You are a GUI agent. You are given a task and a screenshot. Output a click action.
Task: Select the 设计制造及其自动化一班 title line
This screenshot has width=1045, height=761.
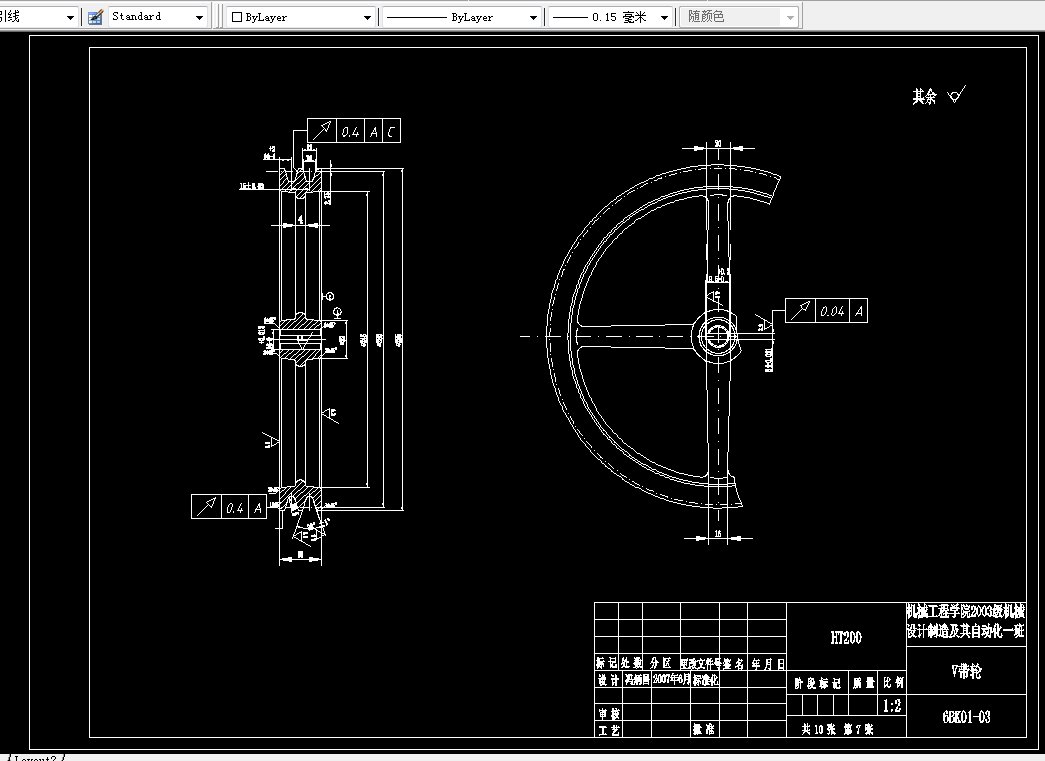966,630
